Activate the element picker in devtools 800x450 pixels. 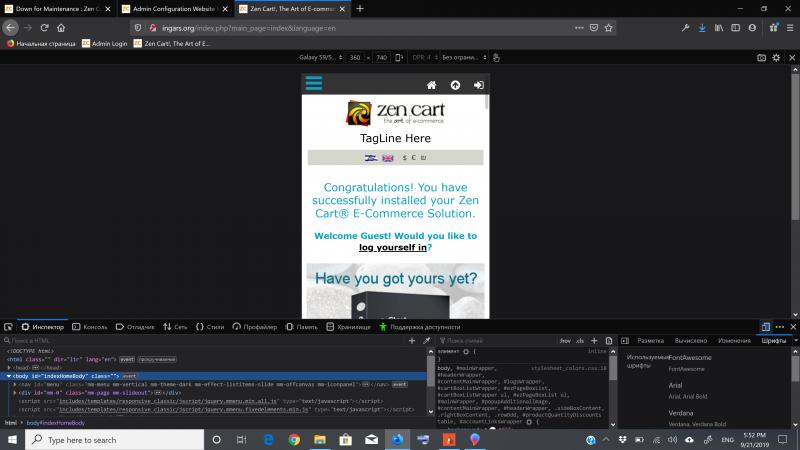click(x=8, y=327)
